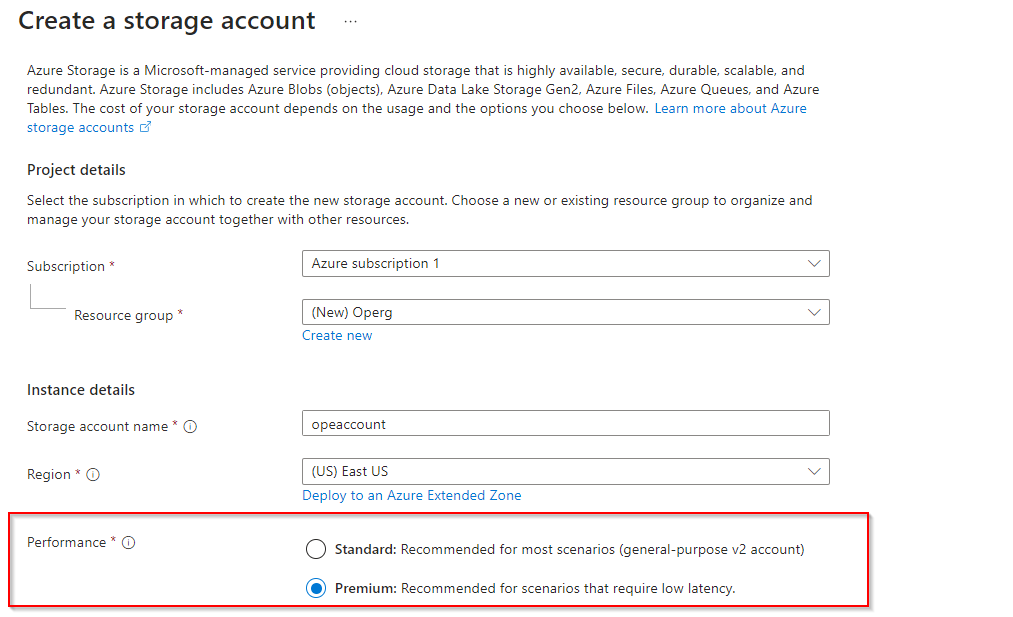Click the 'Resource group' field label
1013x617 pixels.
coord(124,315)
